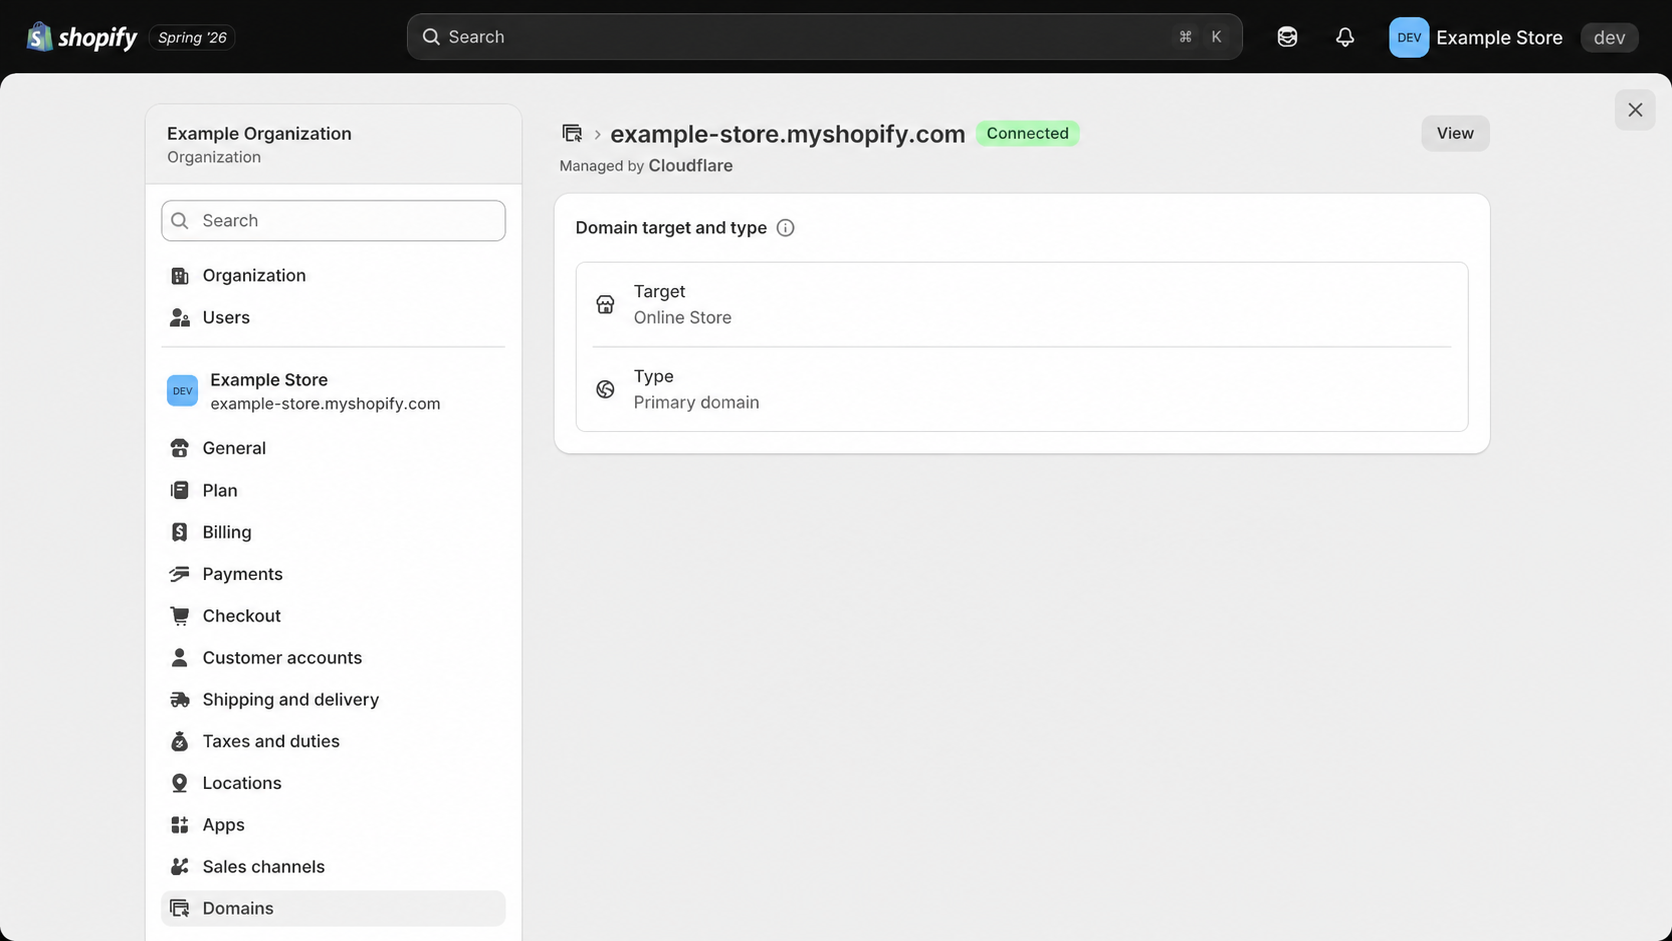
Task: Show domain target and type info icon
Action: coord(785,228)
